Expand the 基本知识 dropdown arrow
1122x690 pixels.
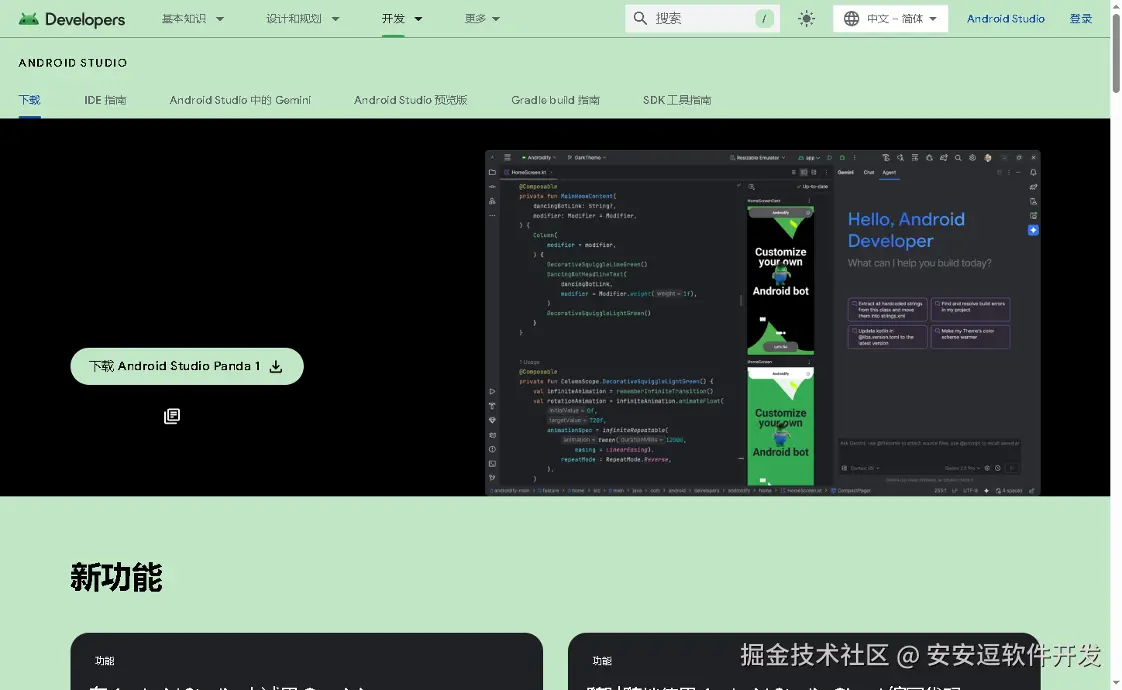pos(220,19)
